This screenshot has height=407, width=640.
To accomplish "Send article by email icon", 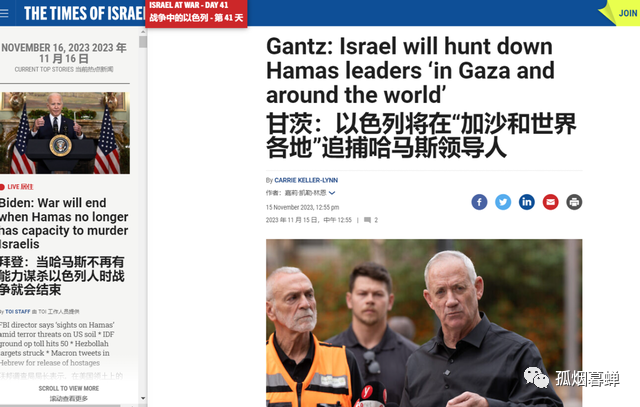I will pos(550,202).
